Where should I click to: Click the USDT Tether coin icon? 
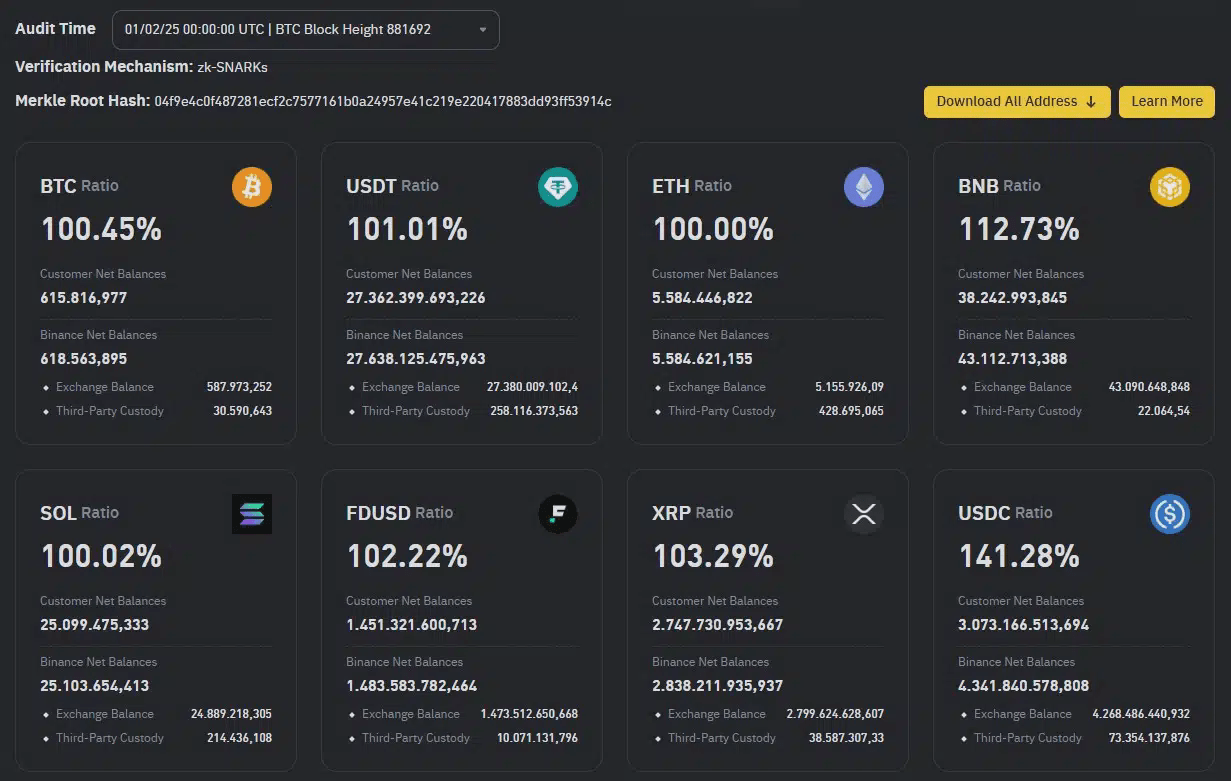tap(558, 187)
